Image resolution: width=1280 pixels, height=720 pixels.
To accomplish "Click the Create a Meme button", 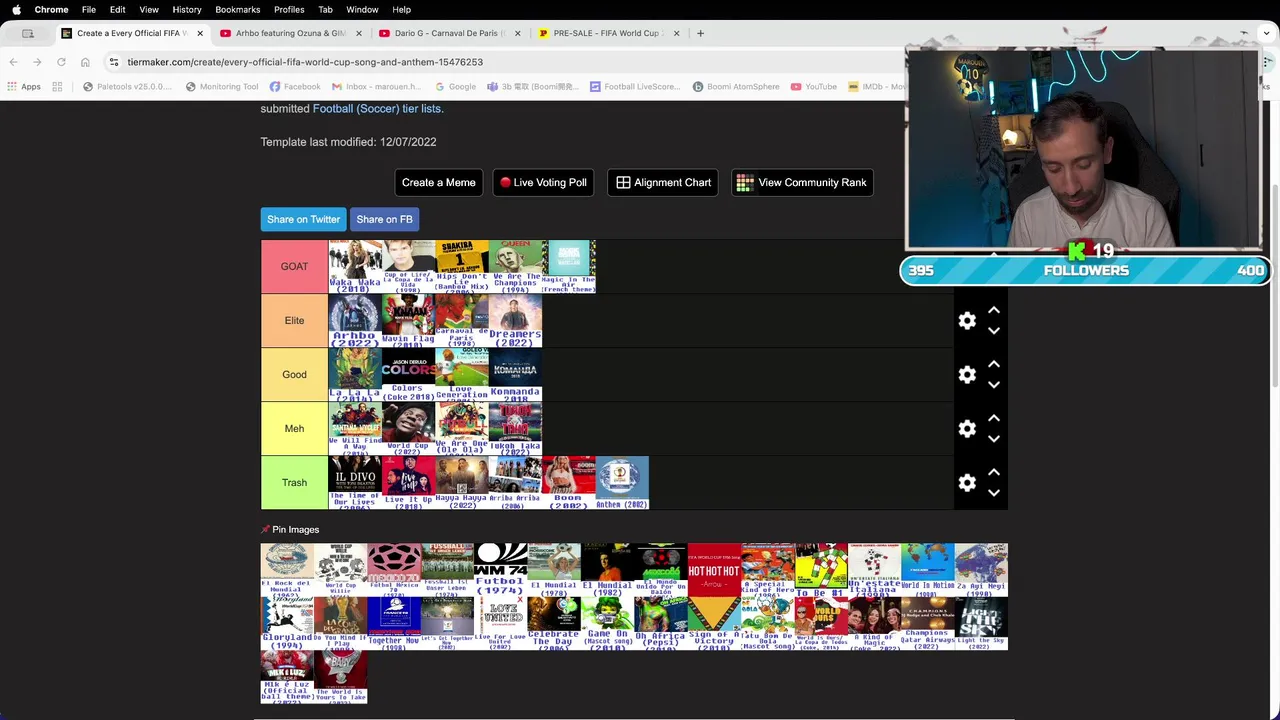I will [438, 182].
